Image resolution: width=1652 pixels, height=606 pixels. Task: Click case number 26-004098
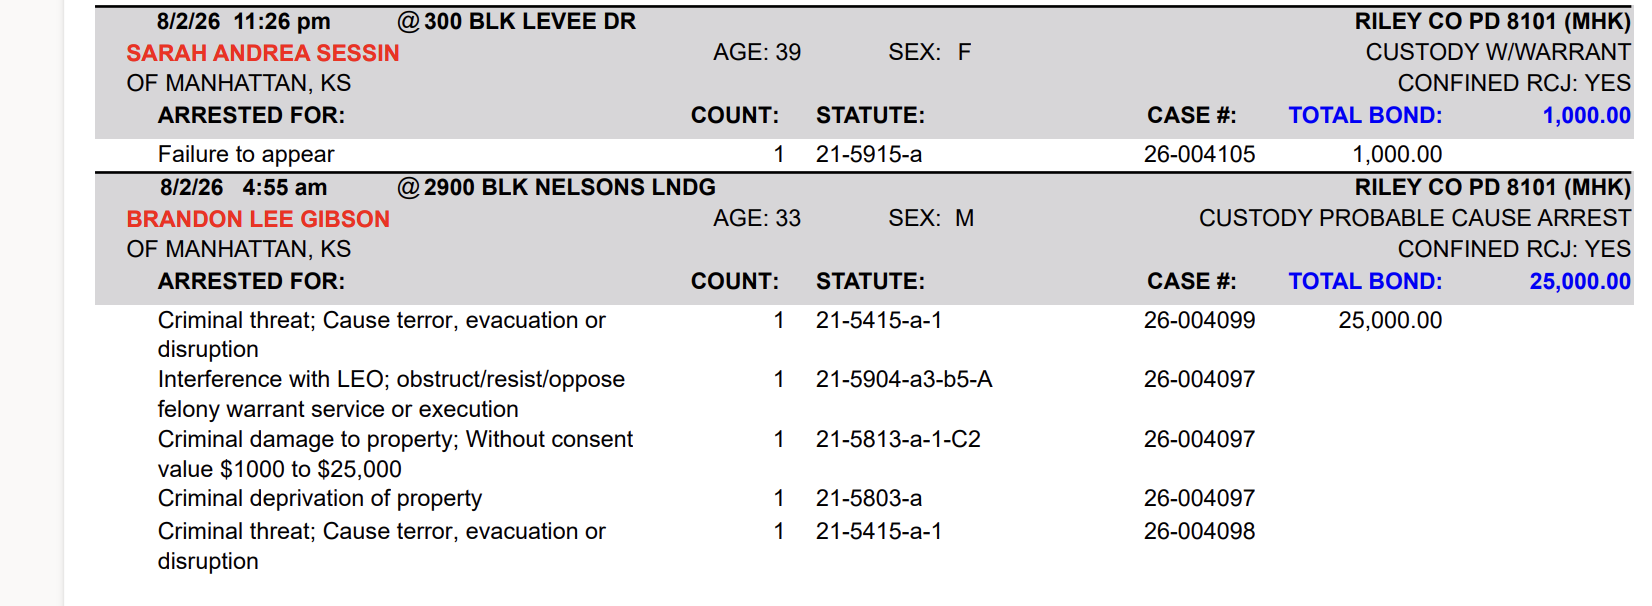[x=1199, y=531]
